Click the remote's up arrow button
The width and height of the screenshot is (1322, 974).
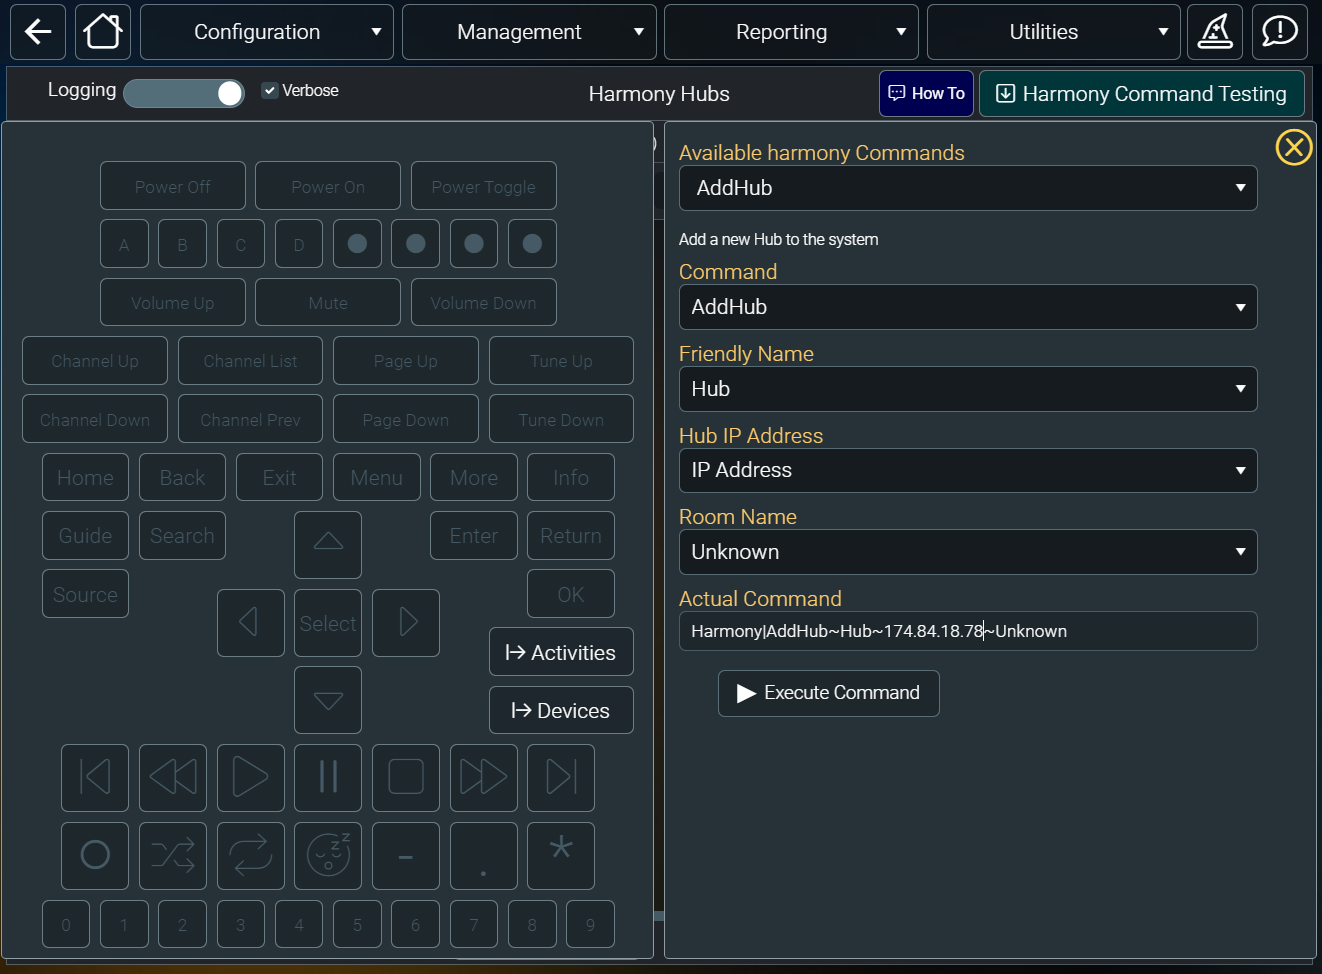tap(328, 545)
